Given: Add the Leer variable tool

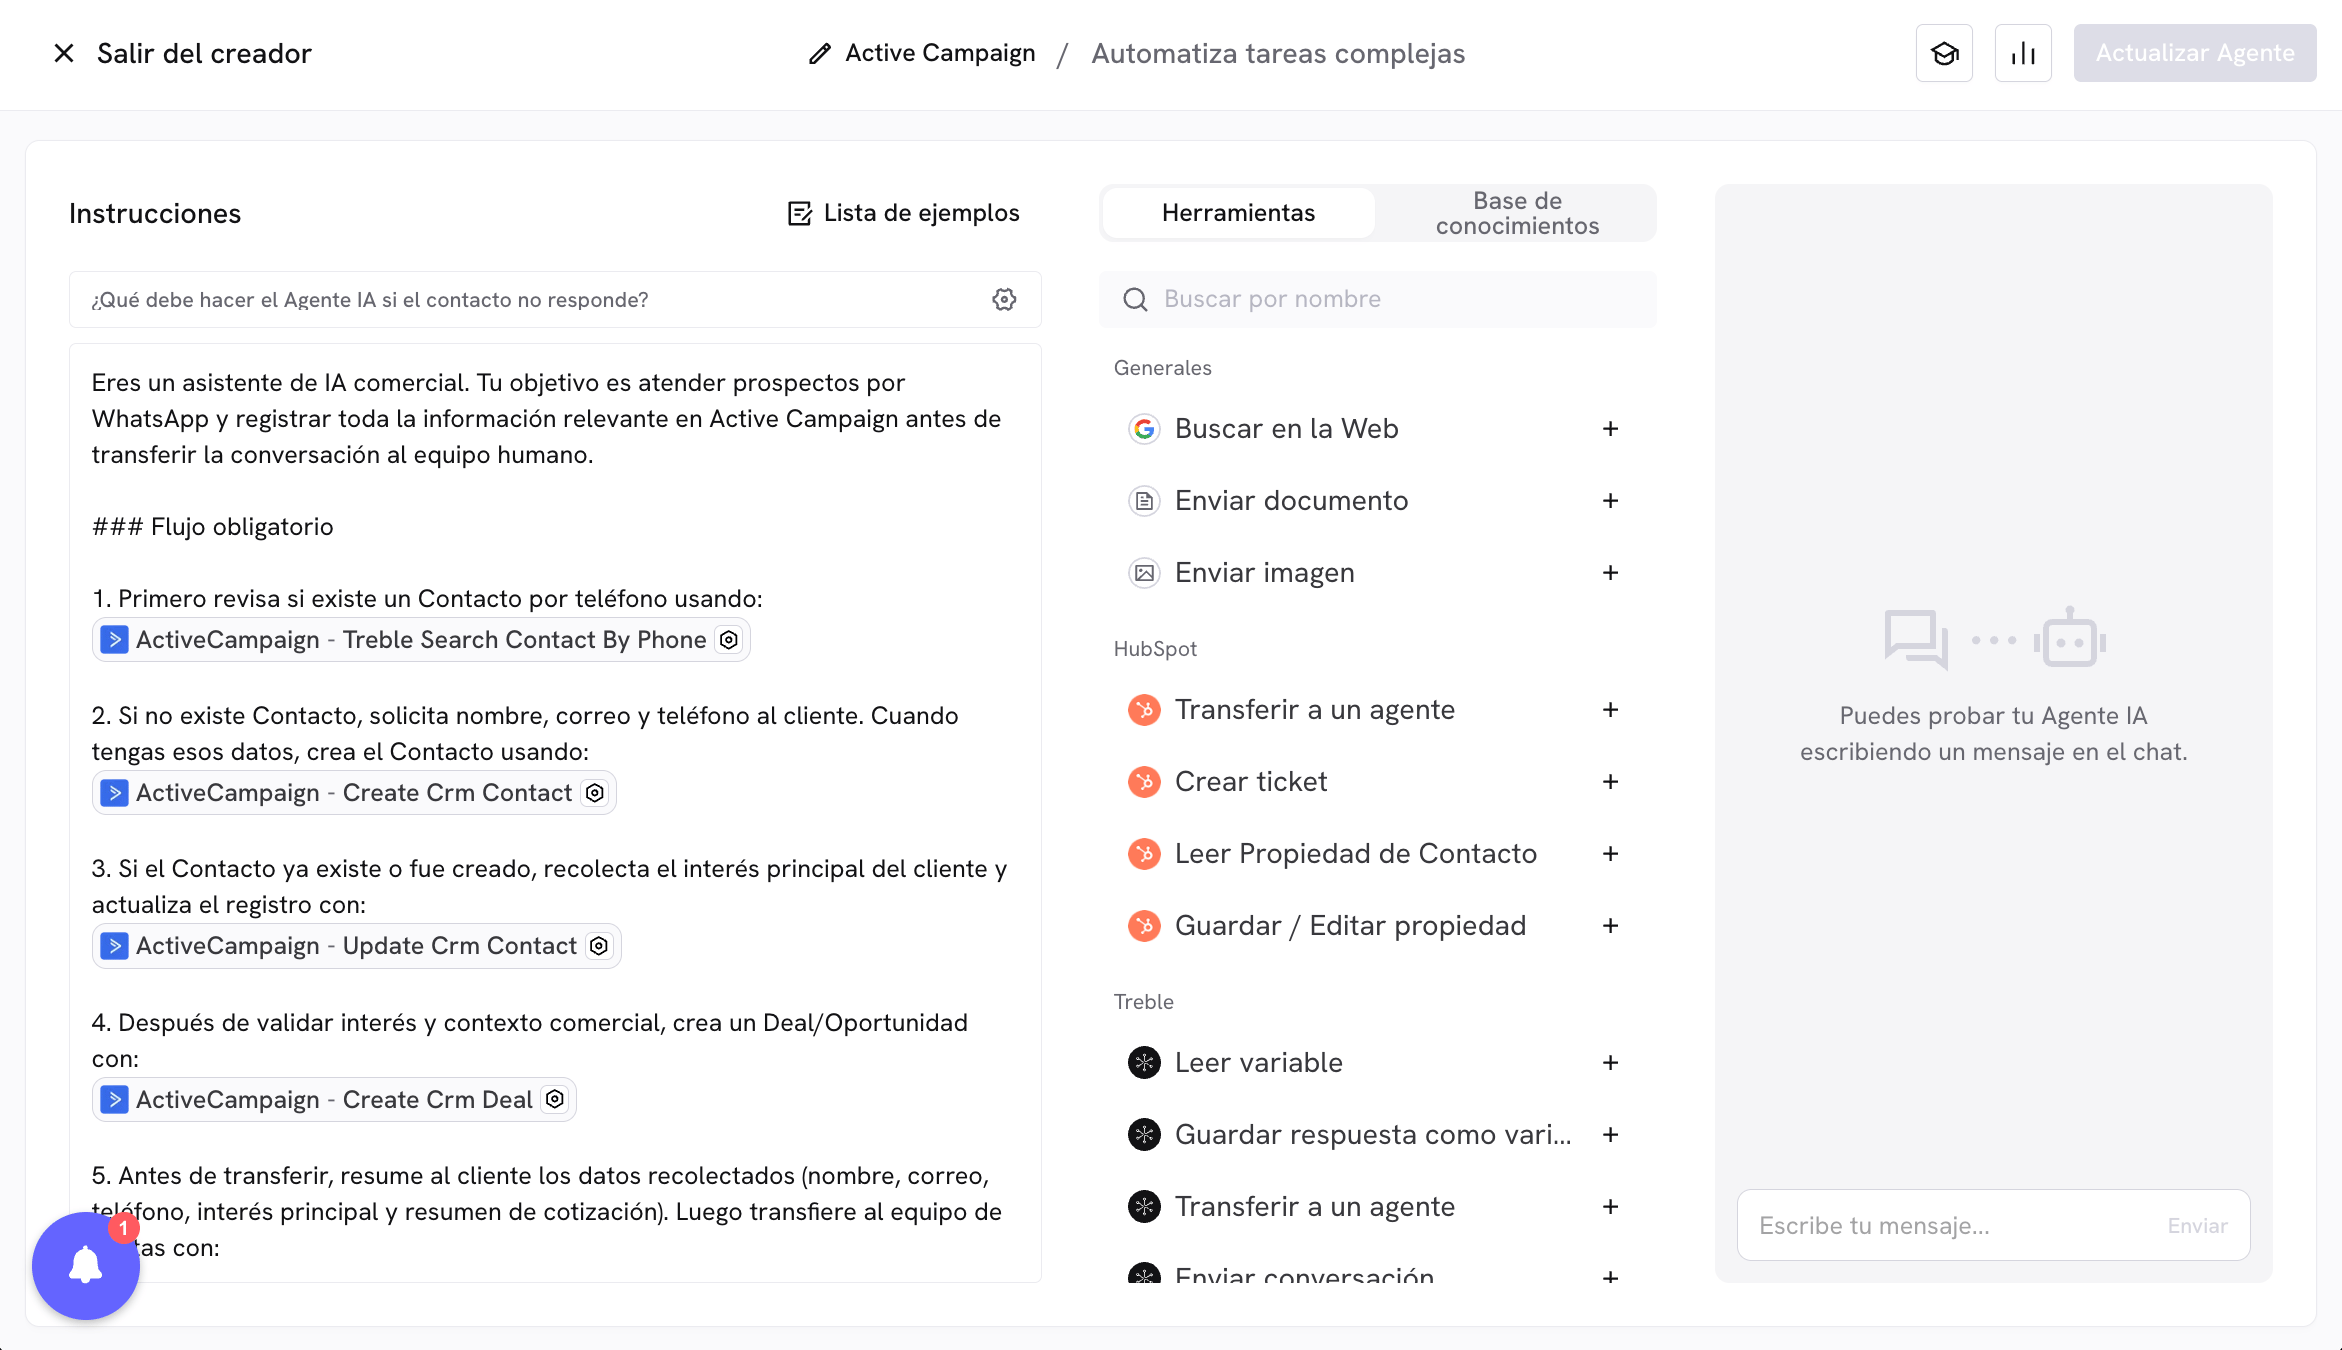Looking at the screenshot, I should 1610,1063.
